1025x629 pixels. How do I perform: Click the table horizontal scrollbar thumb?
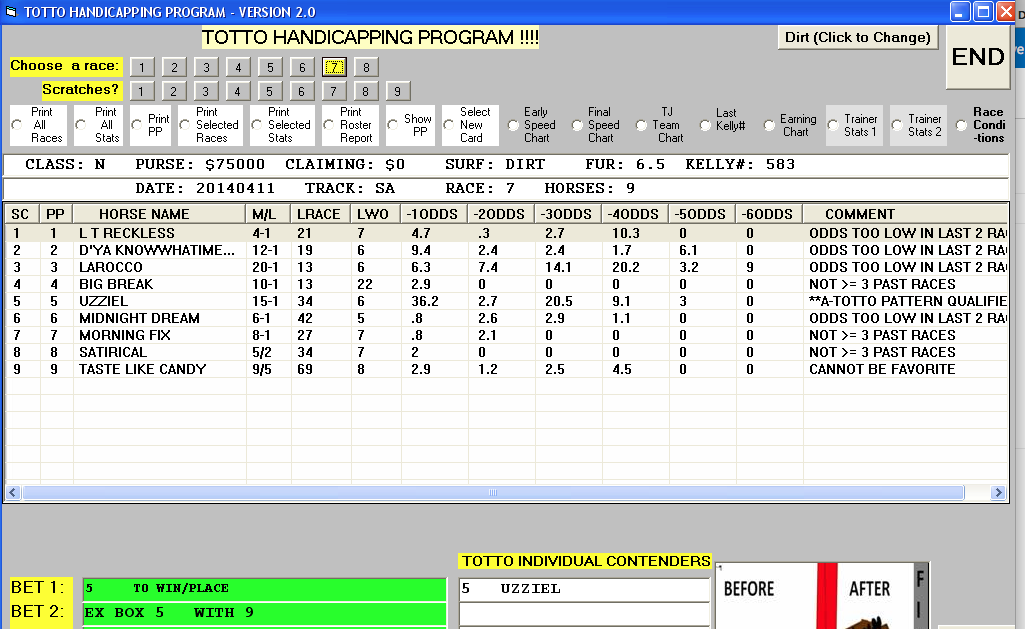click(494, 492)
